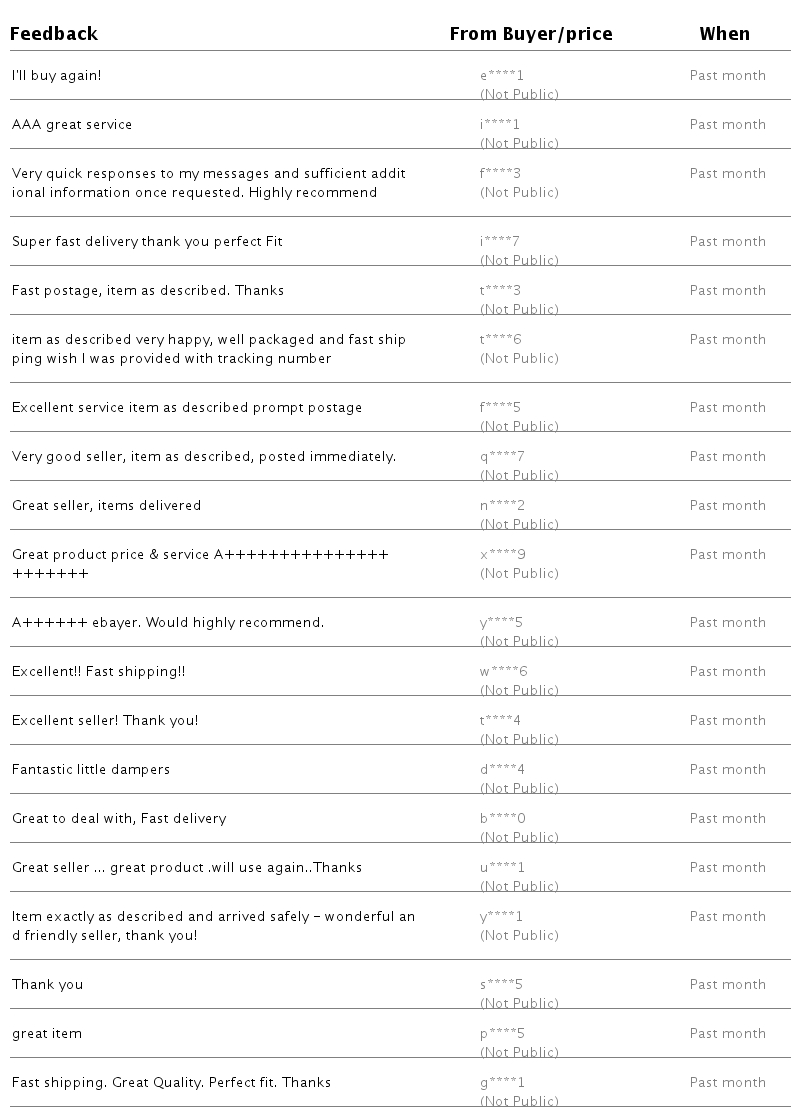This screenshot has height=1107, width=800.
Task: Click buyer i****7 username
Action: [499, 242]
